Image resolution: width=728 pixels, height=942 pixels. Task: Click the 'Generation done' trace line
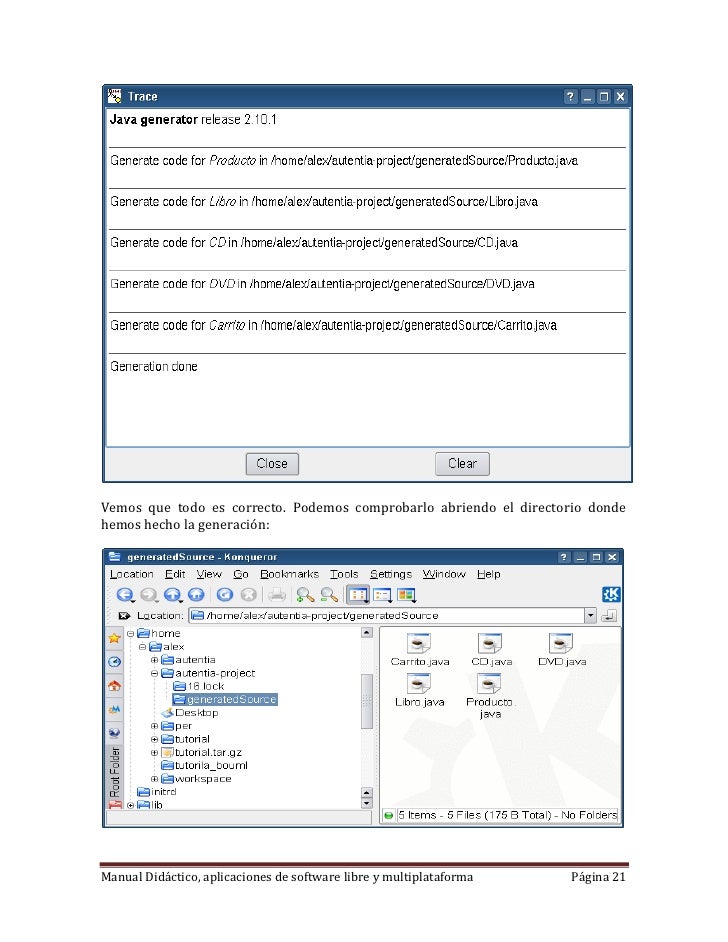click(154, 366)
